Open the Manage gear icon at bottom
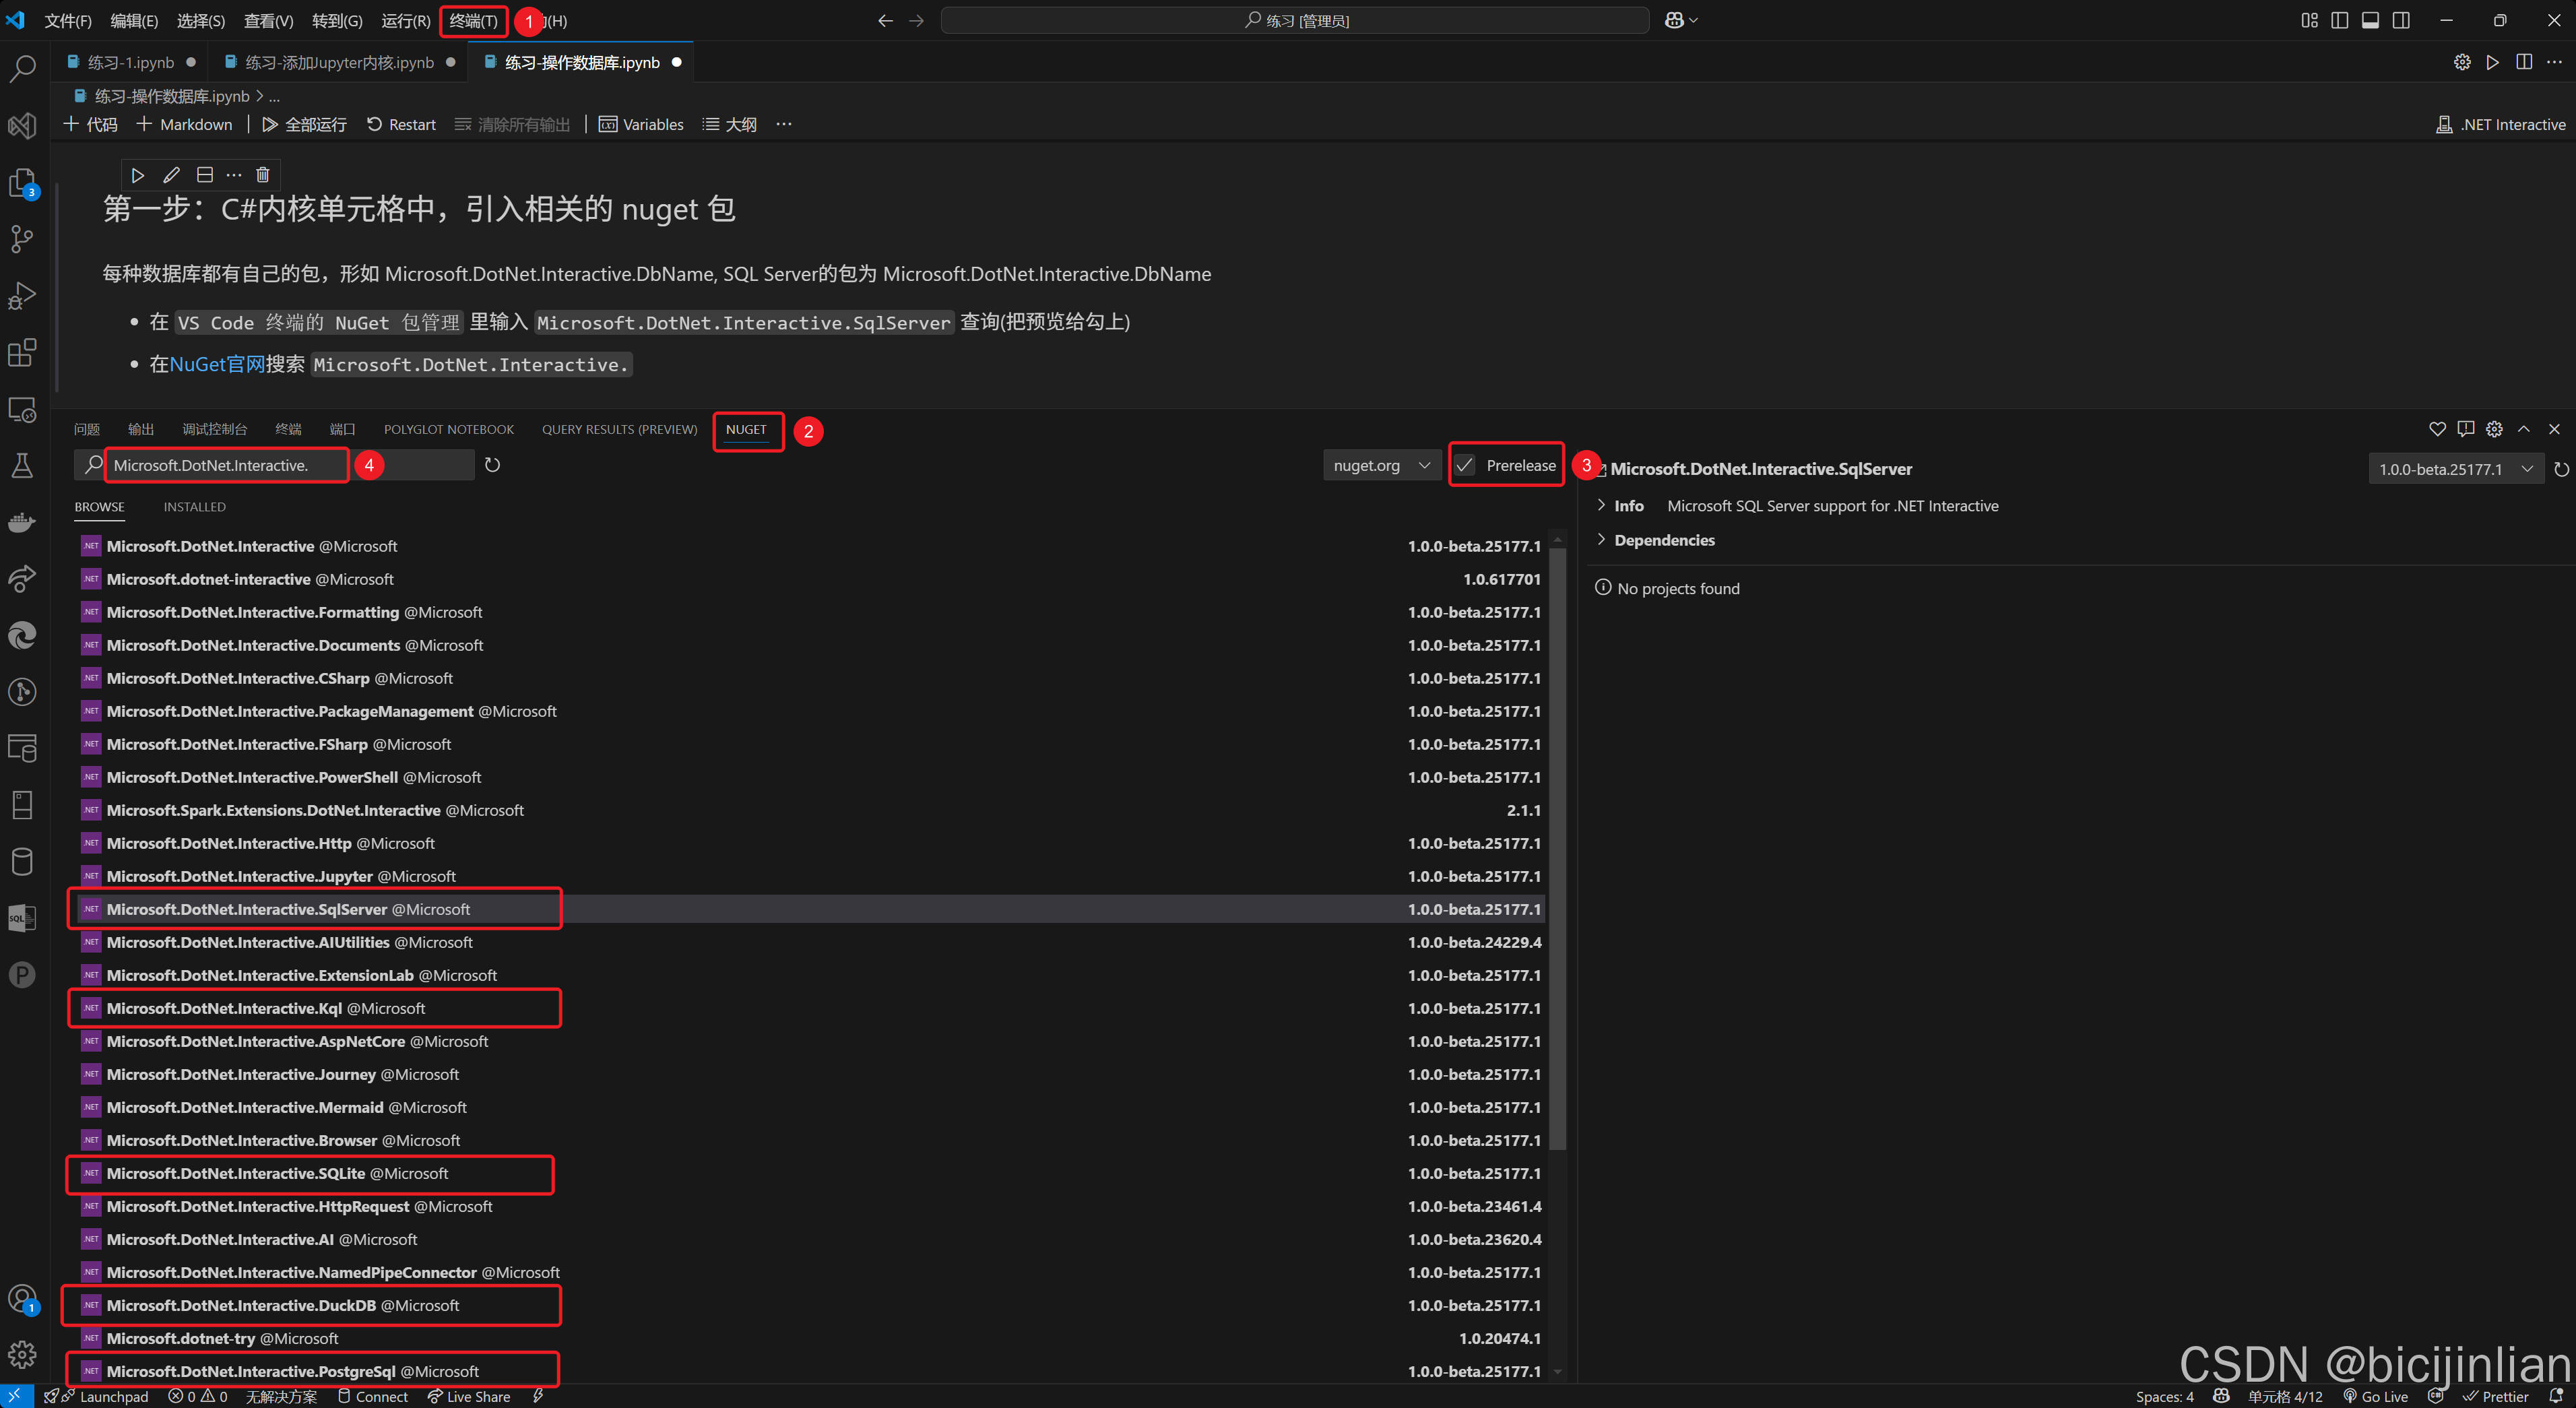Image resolution: width=2576 pixels, height=1408 pixels. [x=22, y=1354]
